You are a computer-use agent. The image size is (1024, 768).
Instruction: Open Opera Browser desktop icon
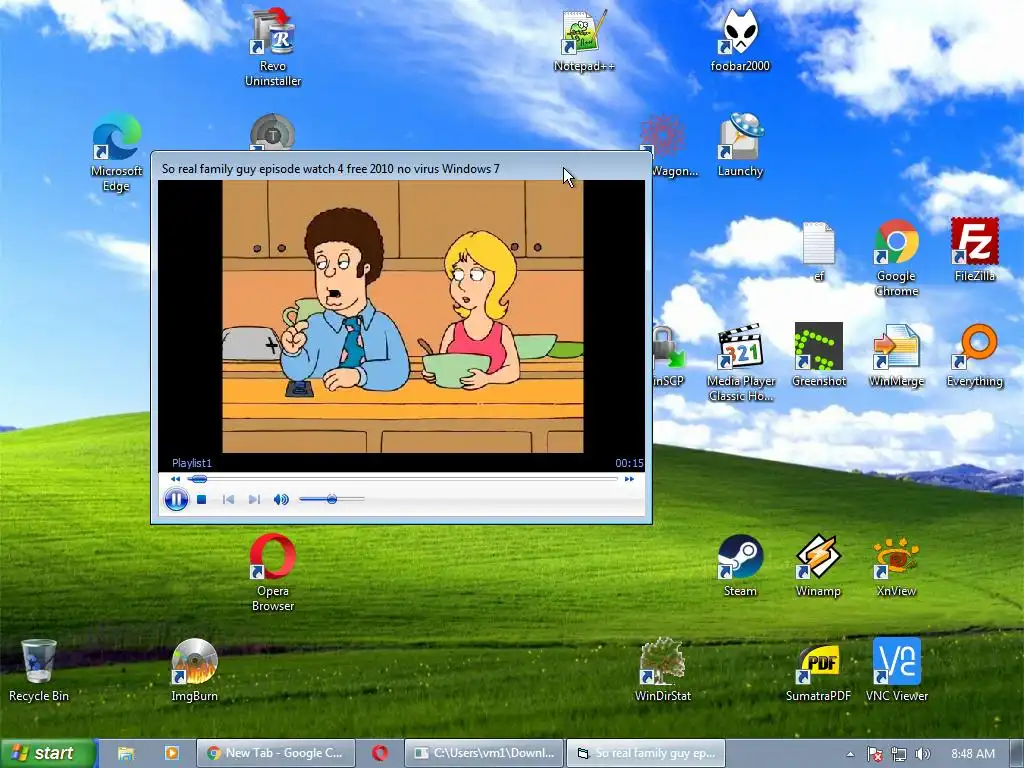click(273, 573)
